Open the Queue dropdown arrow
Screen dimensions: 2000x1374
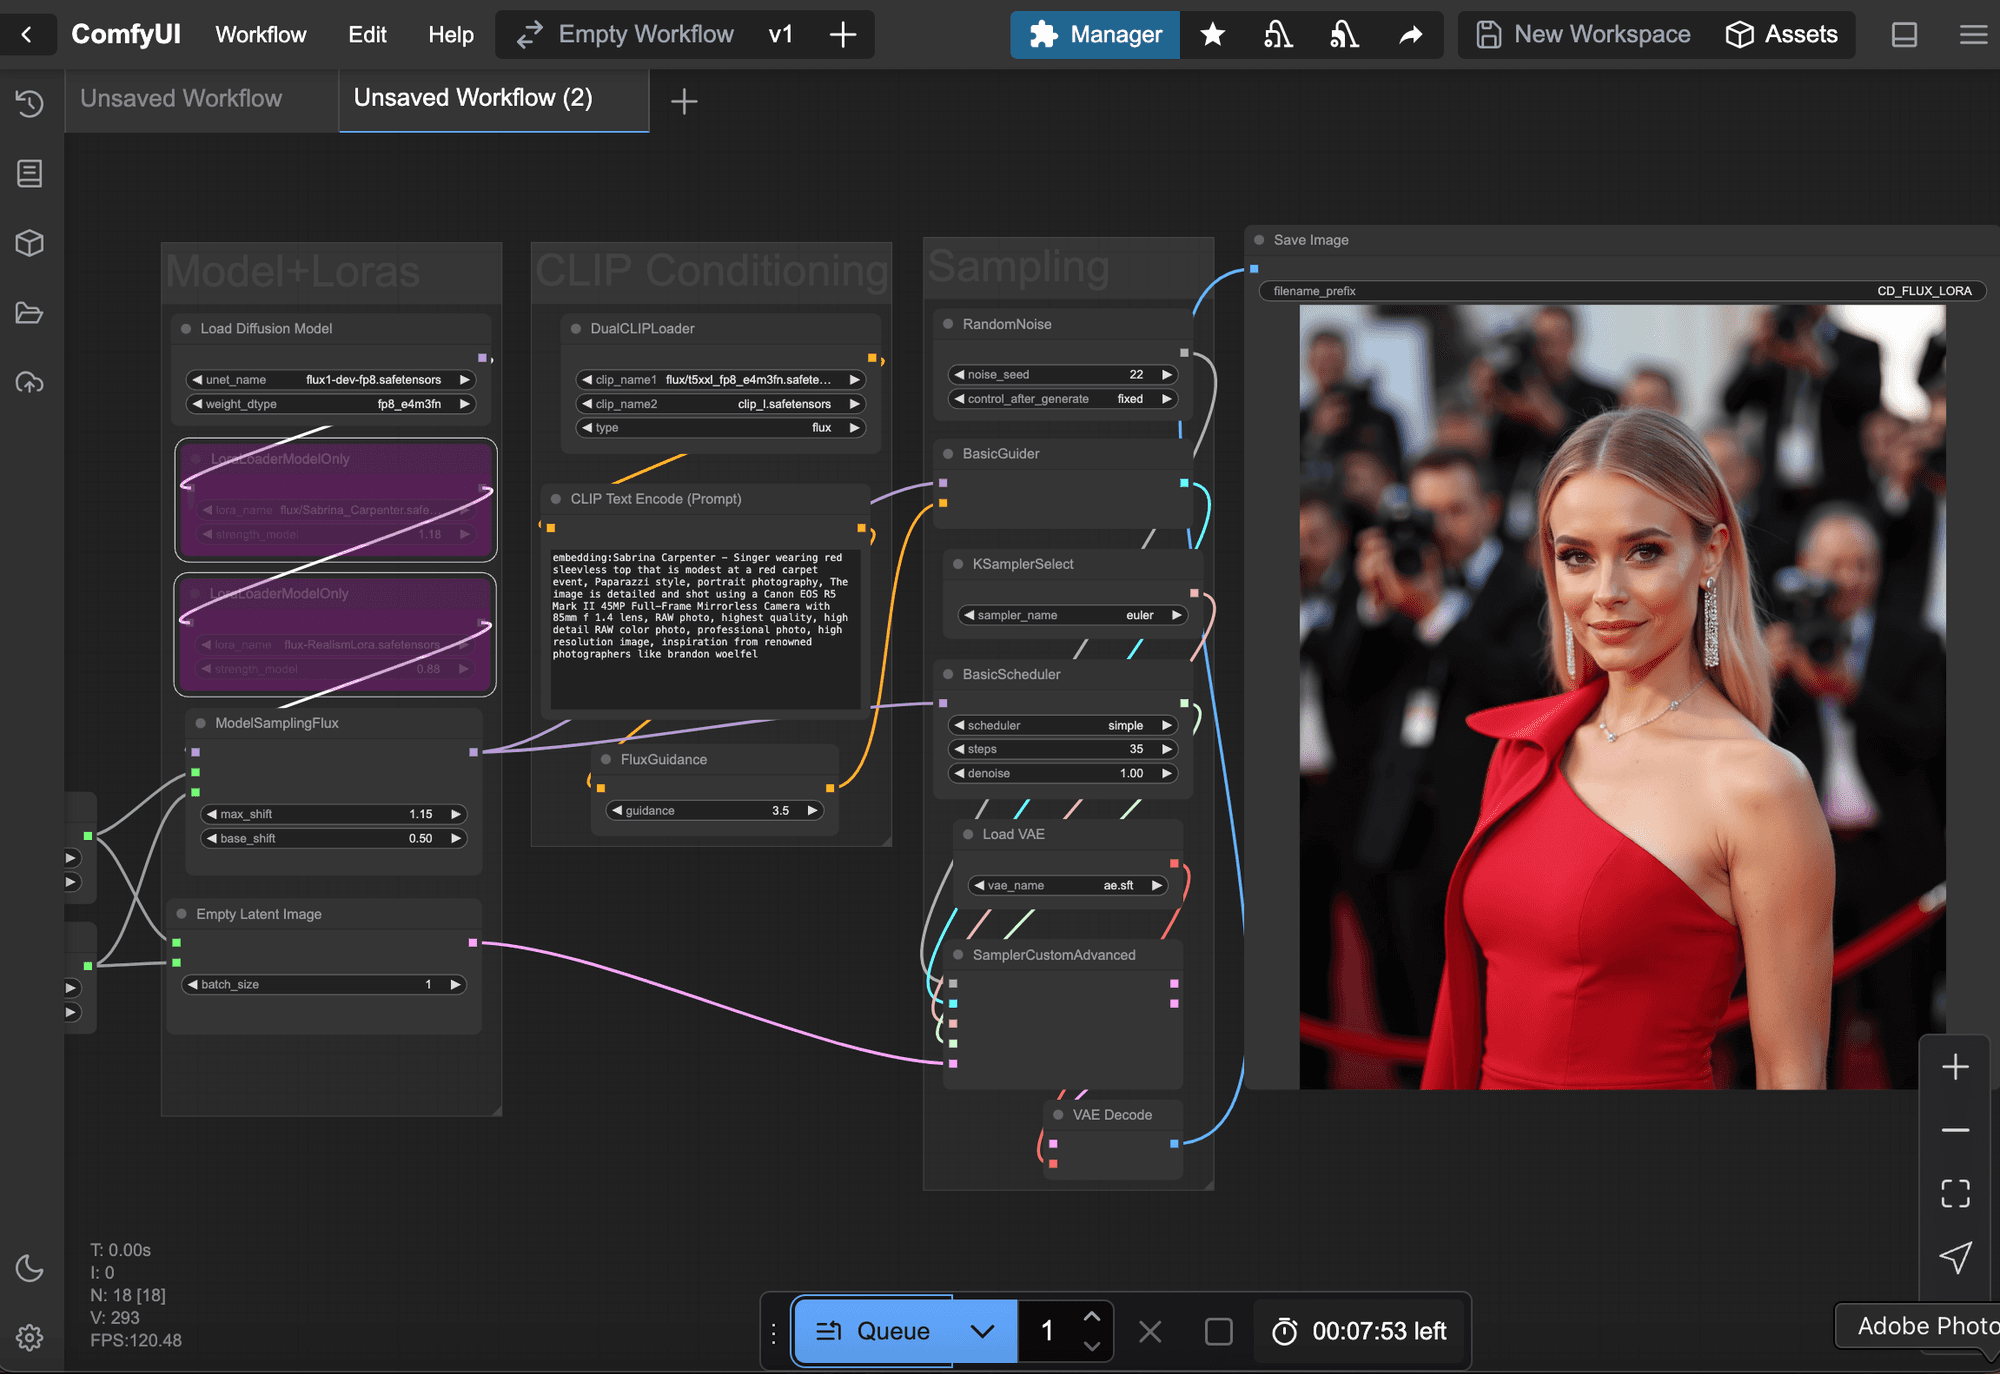982,1331
